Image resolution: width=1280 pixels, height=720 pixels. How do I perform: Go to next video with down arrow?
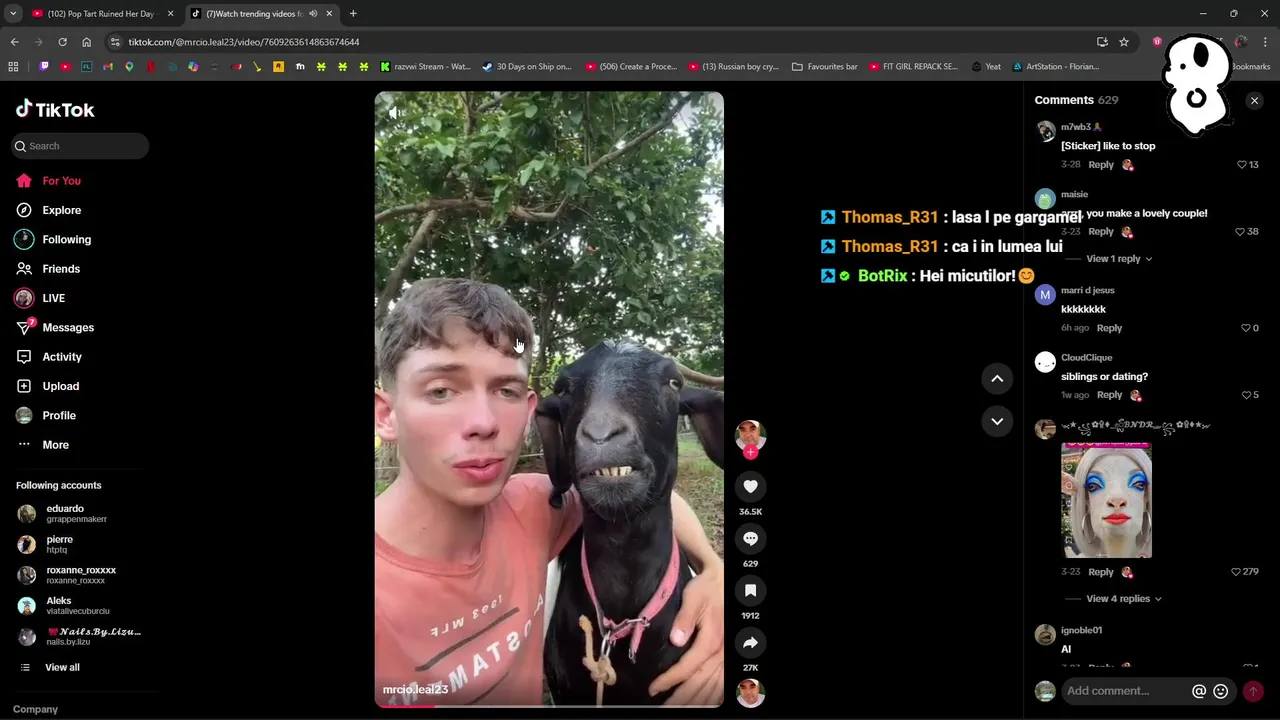[x=997, y=421]
